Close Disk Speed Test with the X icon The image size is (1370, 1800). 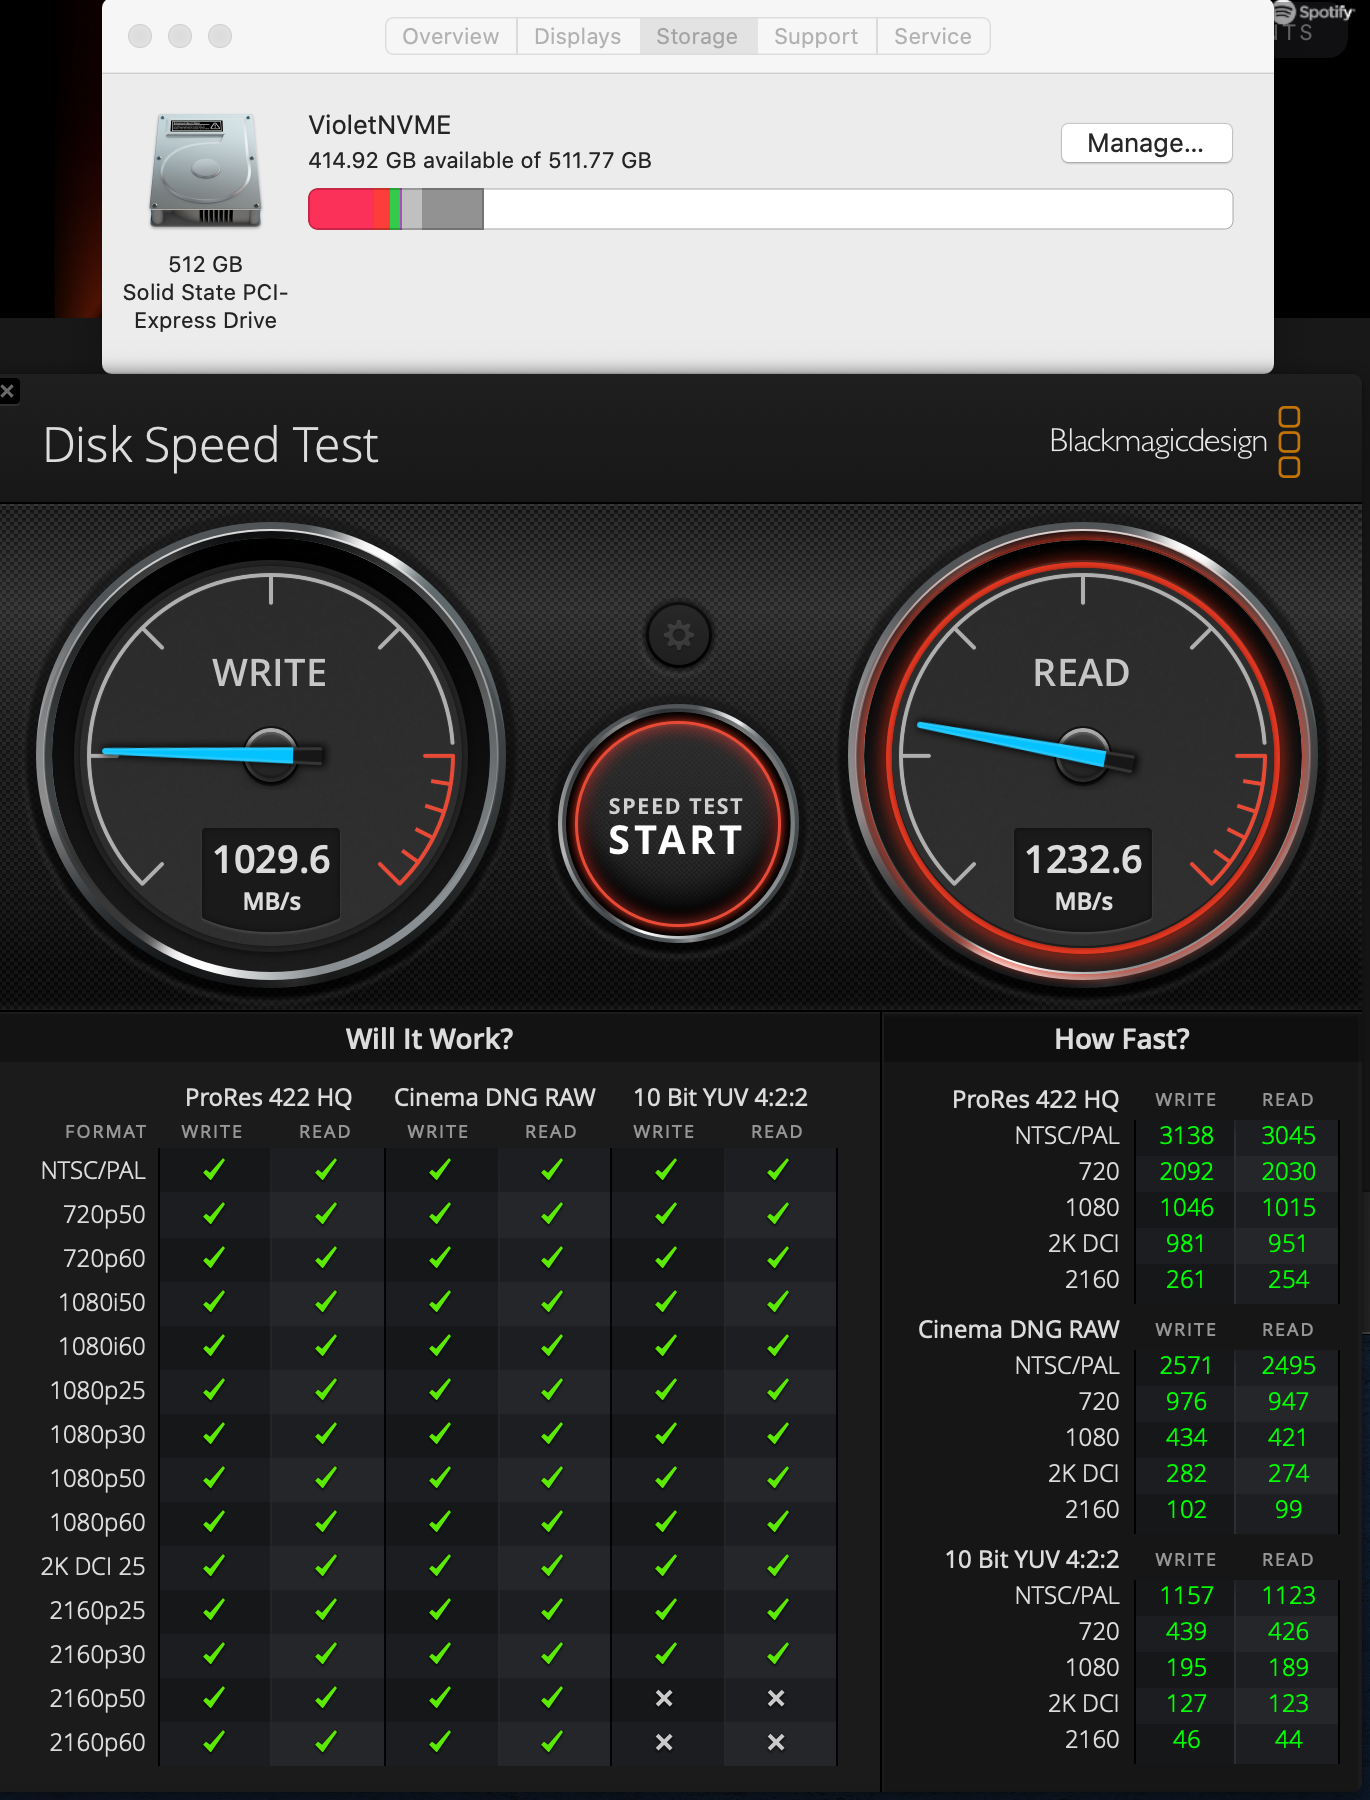[7, 391]
